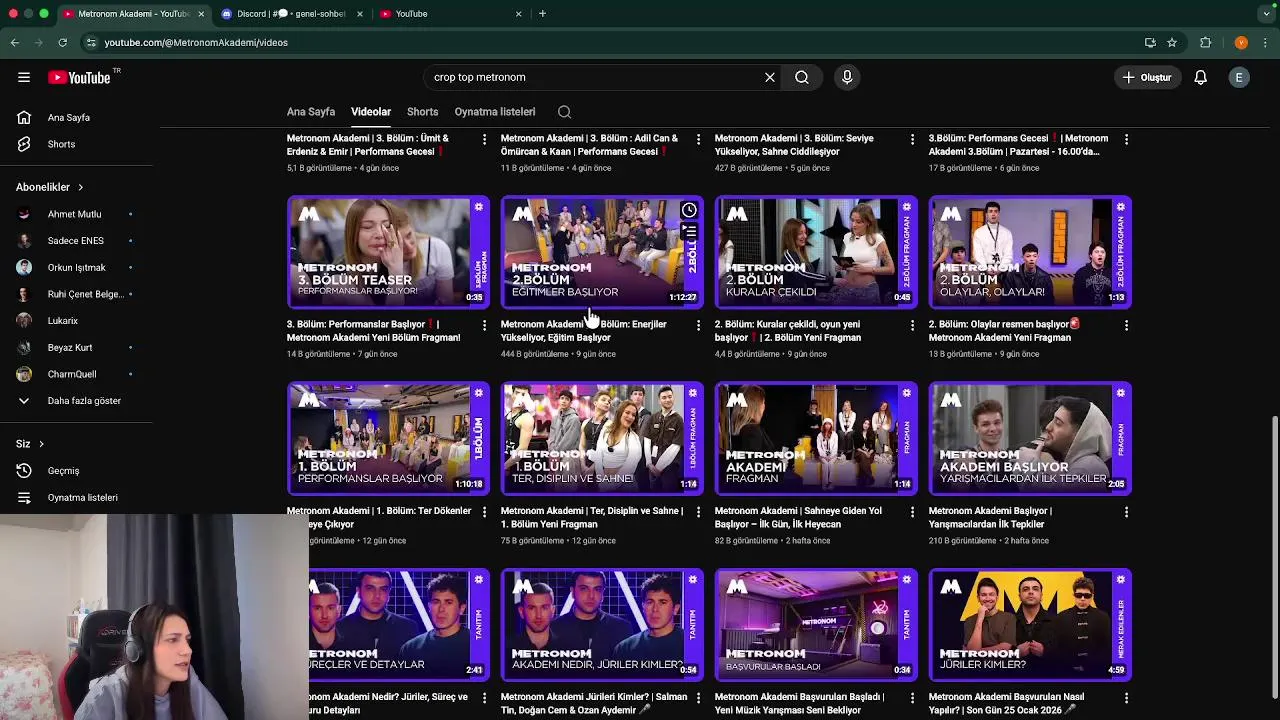
Task: Play 2. Bölüm Kurallar Çekildi thumbnail
Action: pos(816,252)
